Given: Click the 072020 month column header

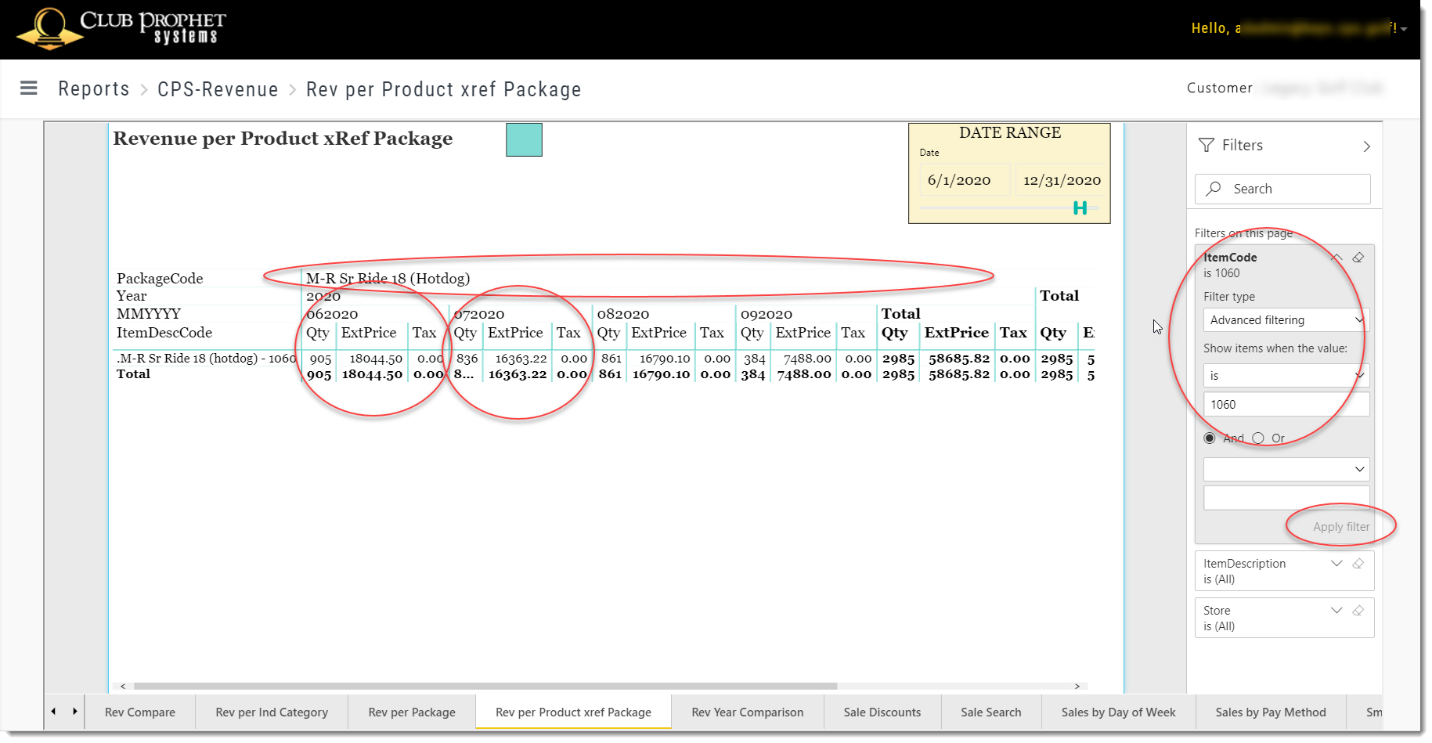Looking at the screenshot, I should click(x=479, y=314).
